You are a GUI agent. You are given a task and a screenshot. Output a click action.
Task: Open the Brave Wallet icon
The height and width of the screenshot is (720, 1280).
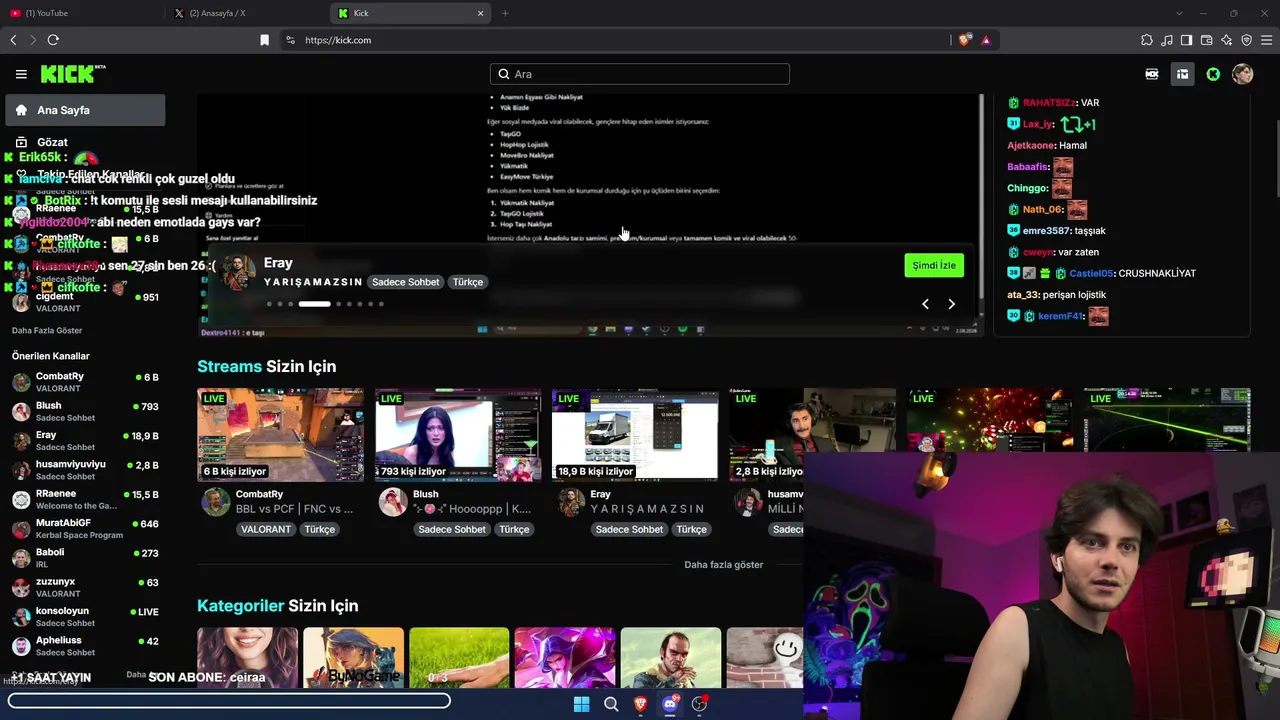click(x=1207, y=40)
